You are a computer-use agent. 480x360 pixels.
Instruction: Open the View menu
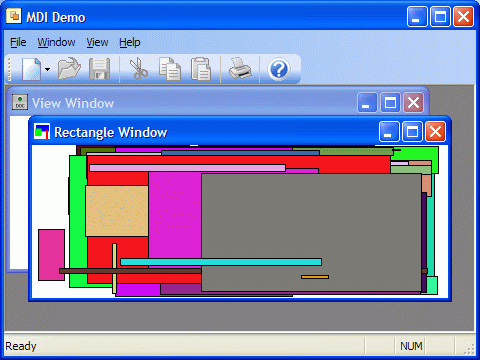[x=97, y=43]
